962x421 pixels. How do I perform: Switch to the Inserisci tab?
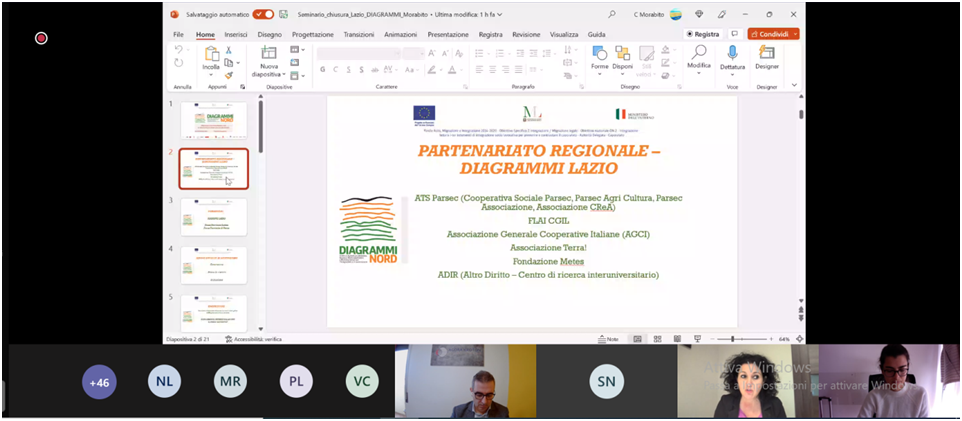(236, 34)
